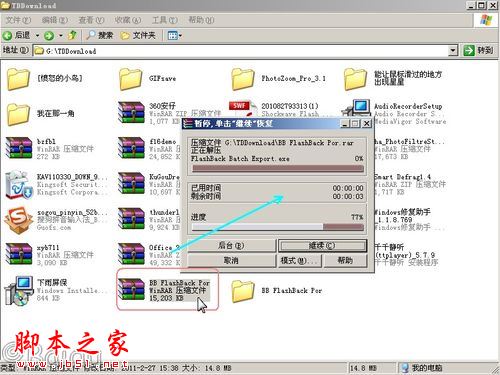Go up one folder level icon
The height and width of the screenshot is (375, 500).
click(x=72, y=35)
